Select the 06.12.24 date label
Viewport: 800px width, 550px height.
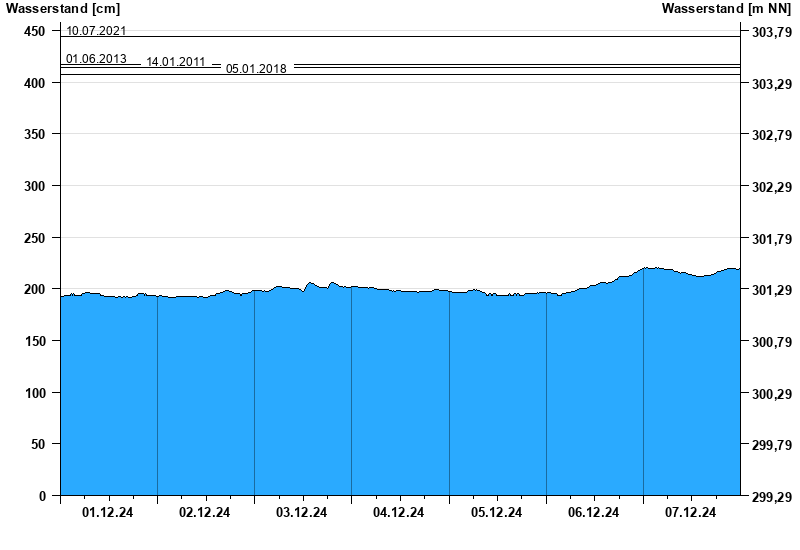point(594,513)
